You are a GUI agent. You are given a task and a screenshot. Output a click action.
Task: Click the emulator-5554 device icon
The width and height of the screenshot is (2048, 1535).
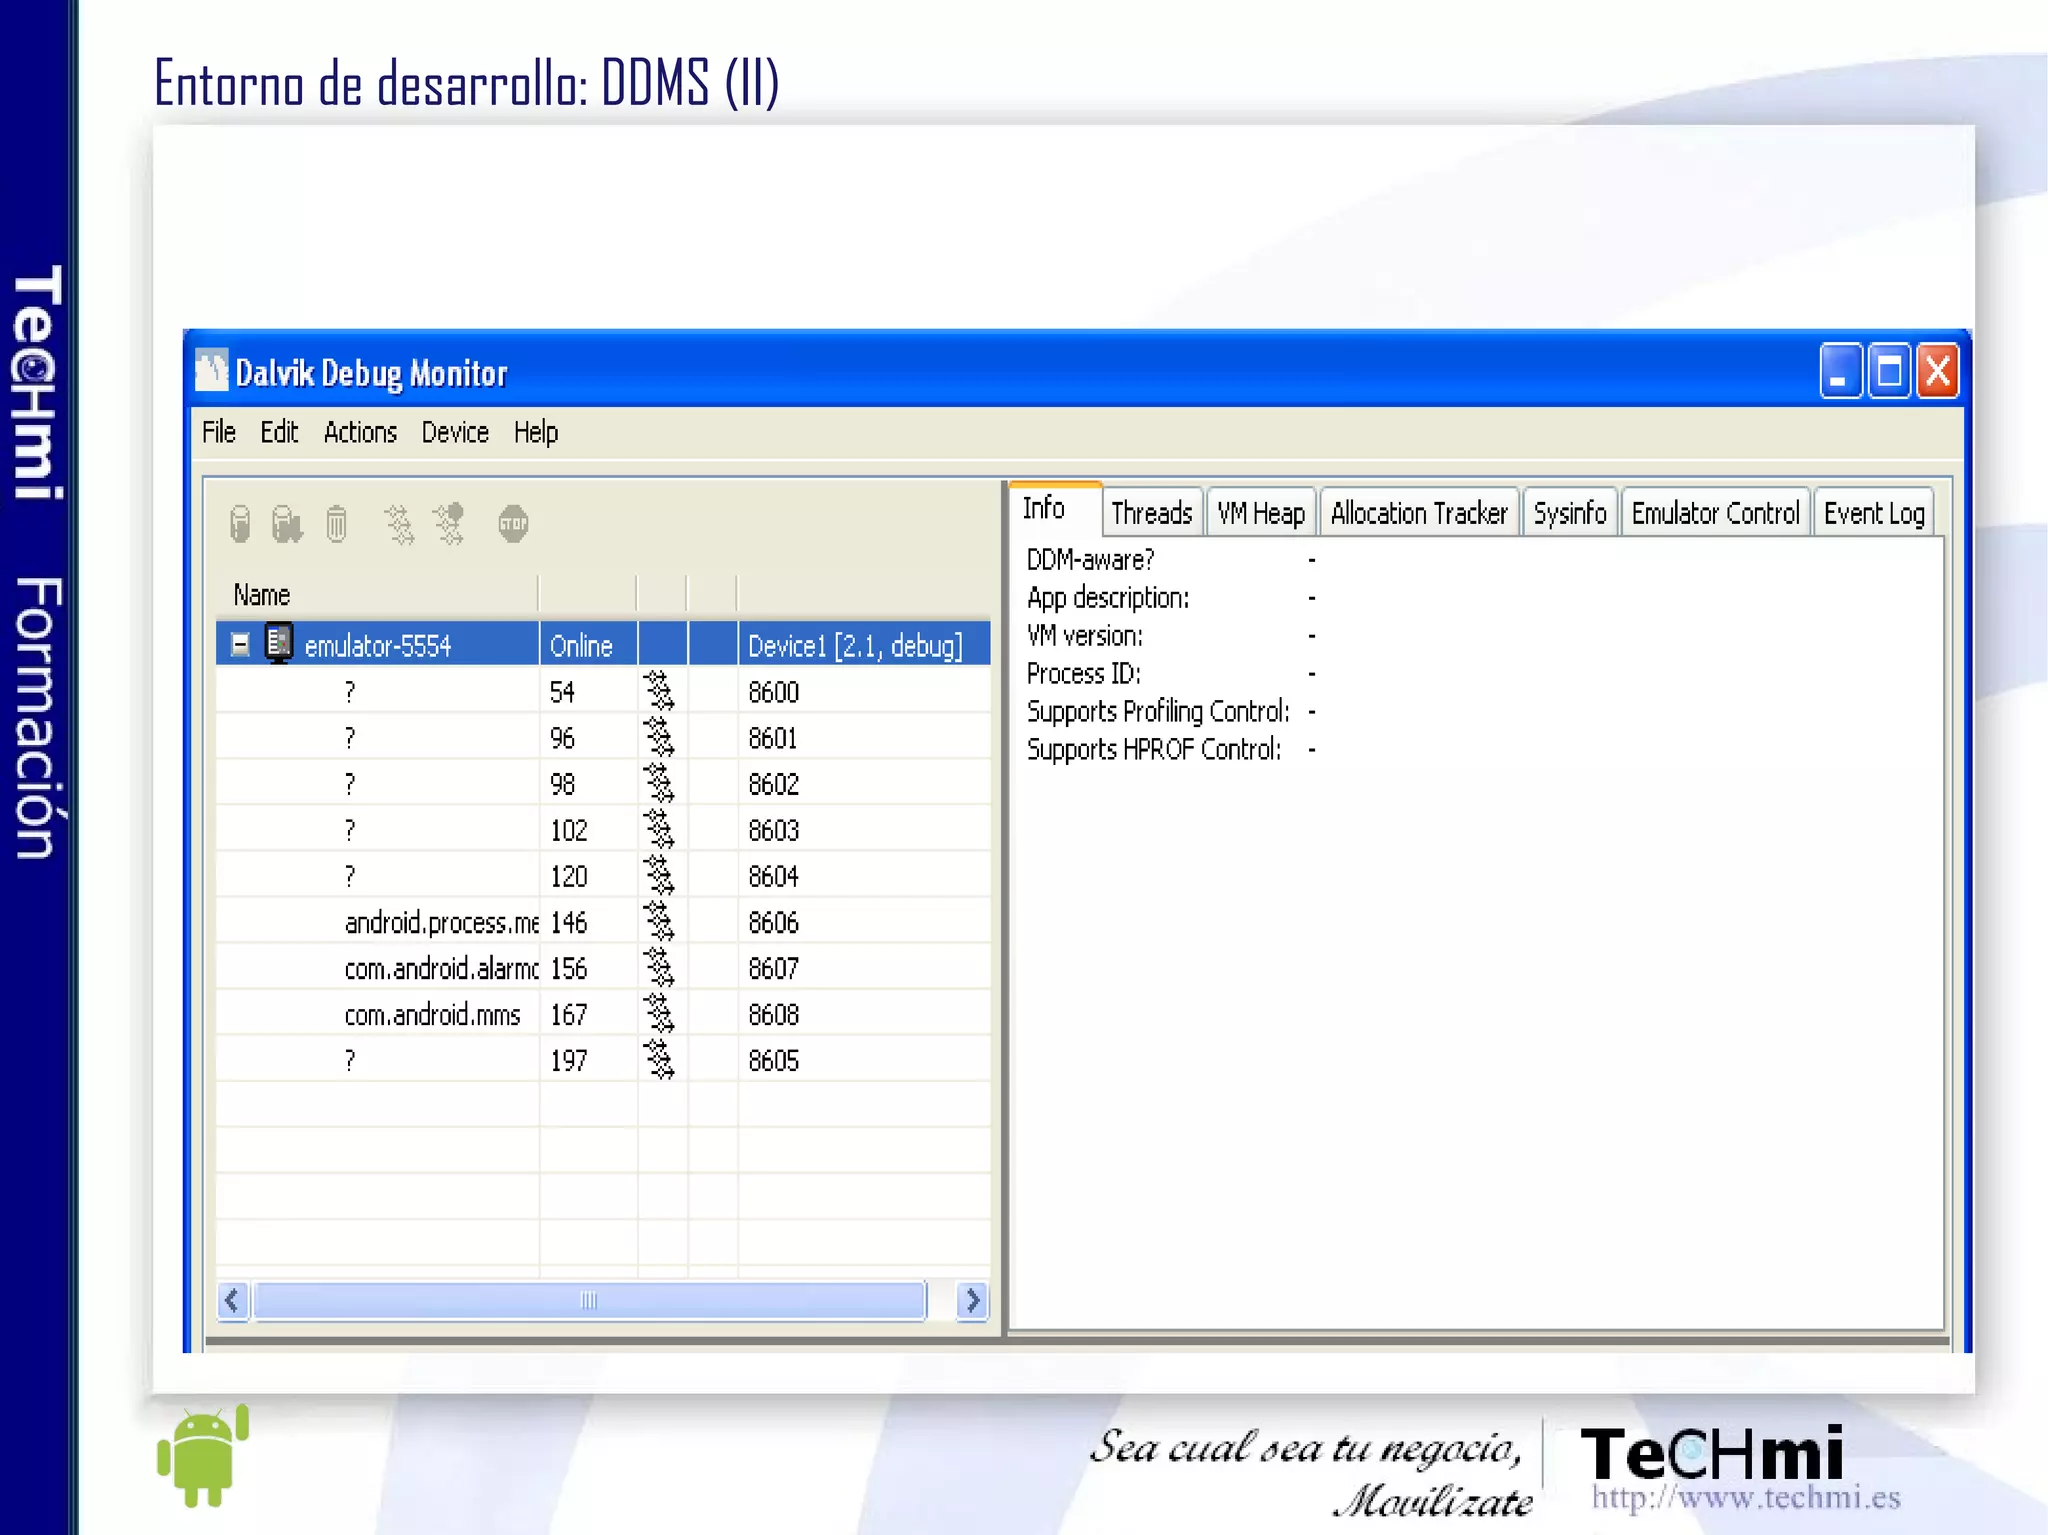pyautogui.click(x=279, y=643)
